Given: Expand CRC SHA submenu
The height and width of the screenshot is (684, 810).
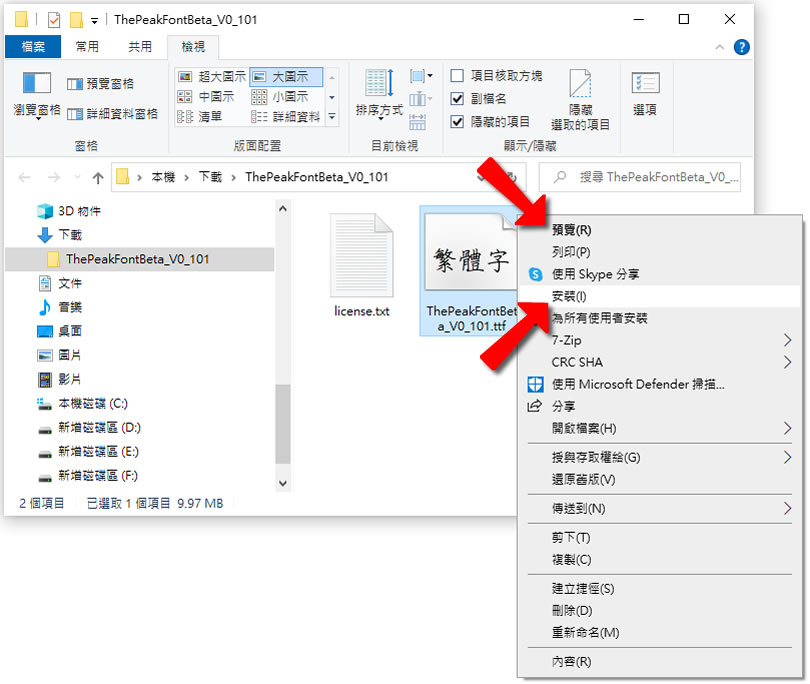Looking at the screenshot, I should coord(659,363).
